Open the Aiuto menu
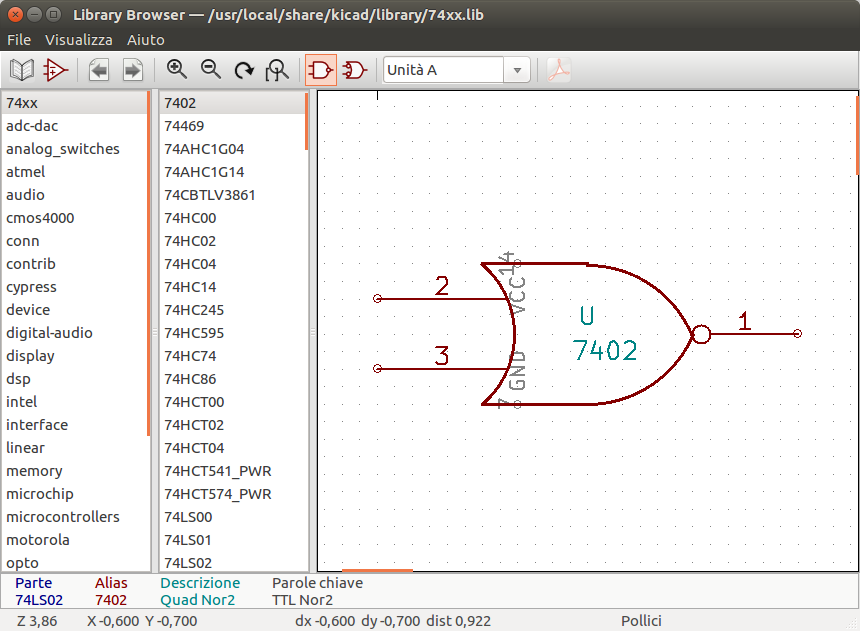This screenshot has width=860, height=631. pos(146,40)
